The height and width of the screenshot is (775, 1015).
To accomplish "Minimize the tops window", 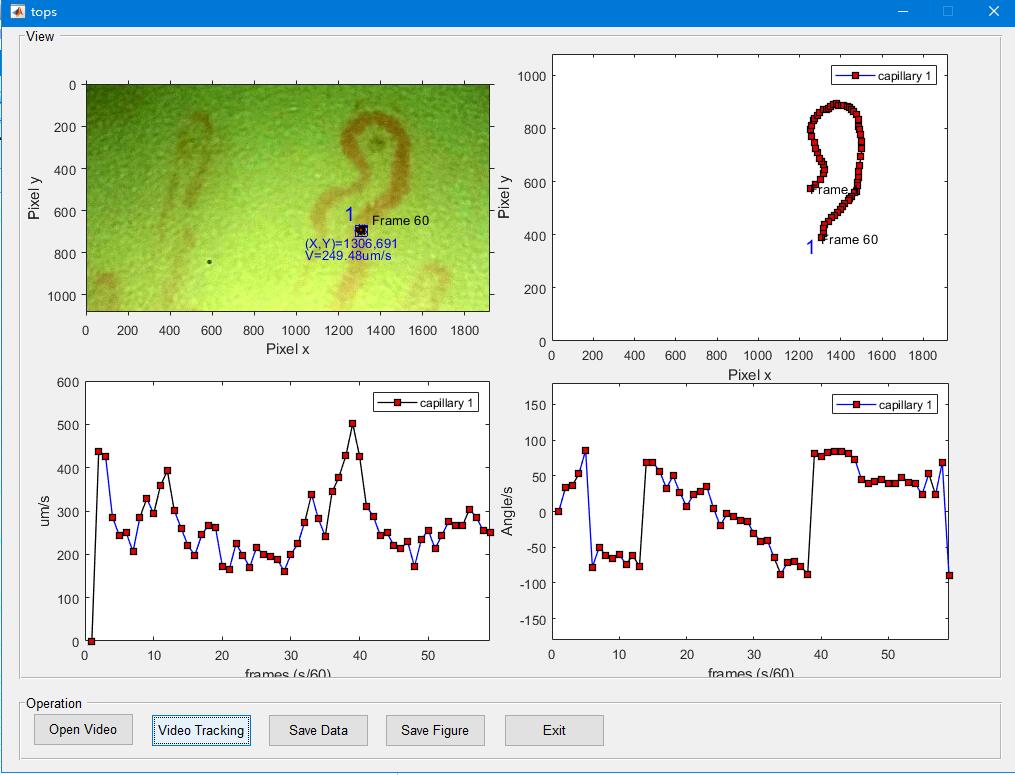I will coord(903,12).
